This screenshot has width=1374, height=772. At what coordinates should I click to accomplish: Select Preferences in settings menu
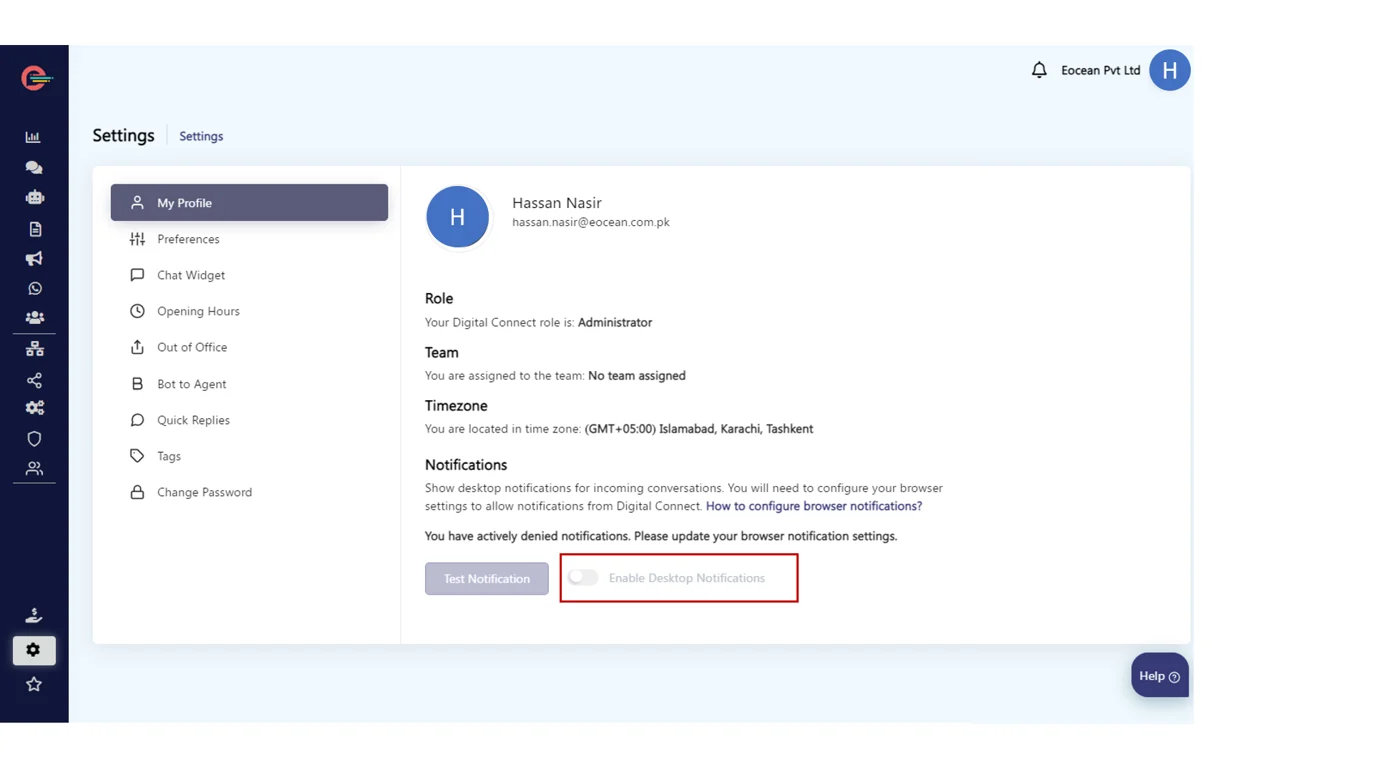188,239
